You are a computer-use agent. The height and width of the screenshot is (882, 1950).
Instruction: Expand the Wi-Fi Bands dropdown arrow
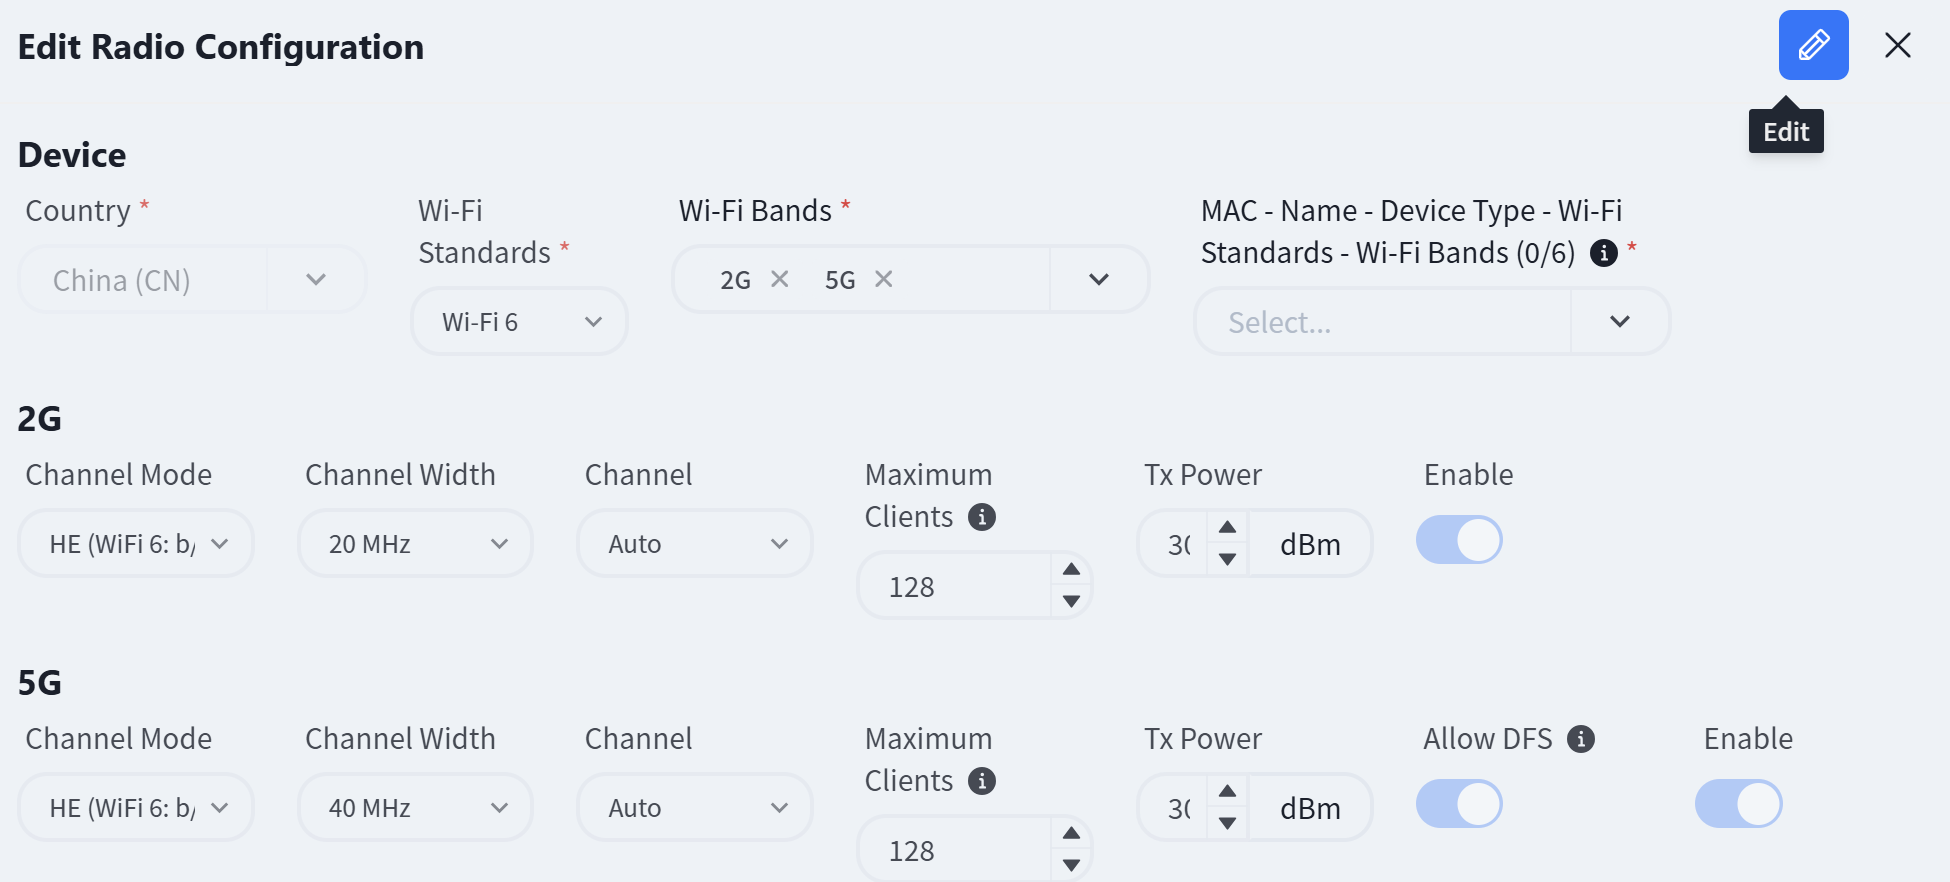(1099, 279)
